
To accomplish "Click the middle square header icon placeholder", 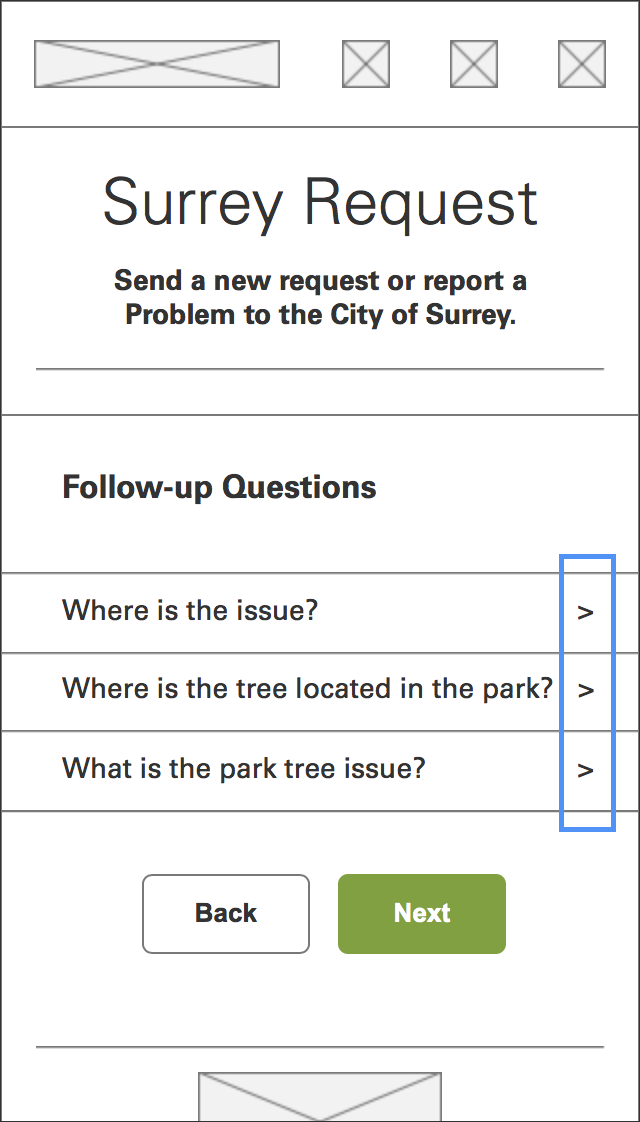I will click(x=474, y=64).
